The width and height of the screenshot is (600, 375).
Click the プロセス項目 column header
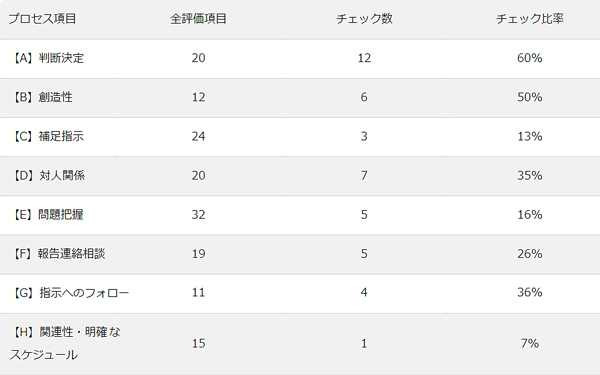pos(42,19)
